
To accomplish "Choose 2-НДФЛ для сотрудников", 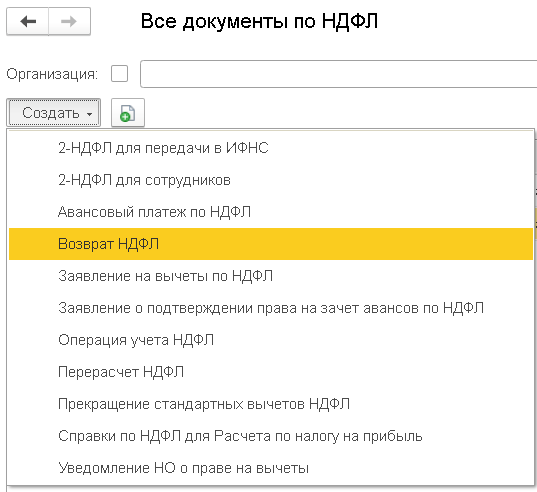I will 271,180.
